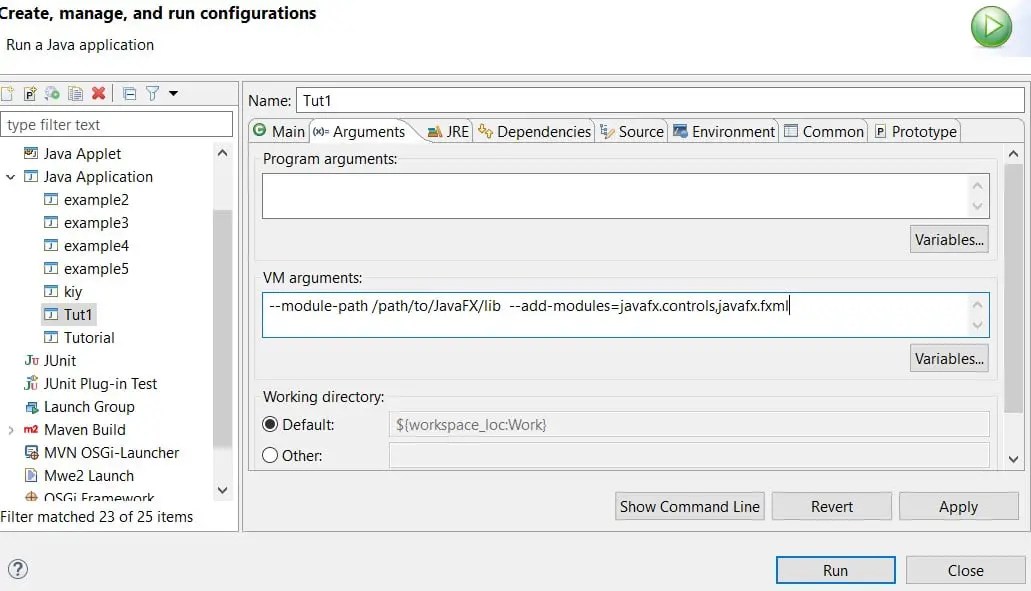Select the Tut1 launch configuration
Screen dimensions: 1031x591
click(69, 314)
